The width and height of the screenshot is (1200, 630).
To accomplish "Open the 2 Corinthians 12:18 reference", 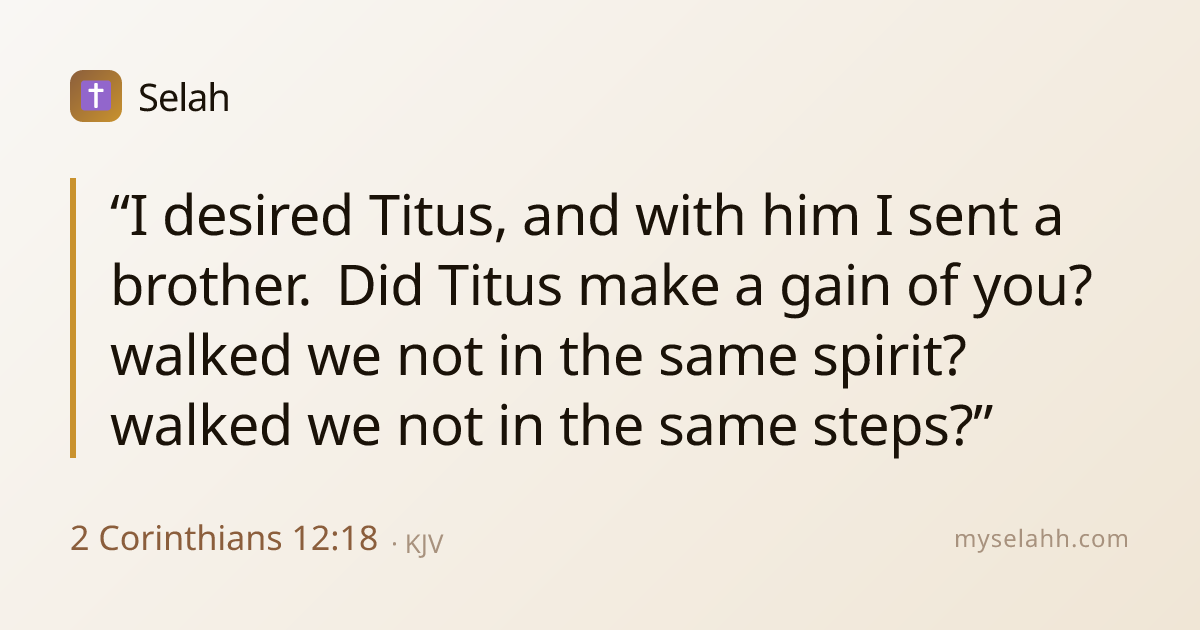I will coord(224,539).
